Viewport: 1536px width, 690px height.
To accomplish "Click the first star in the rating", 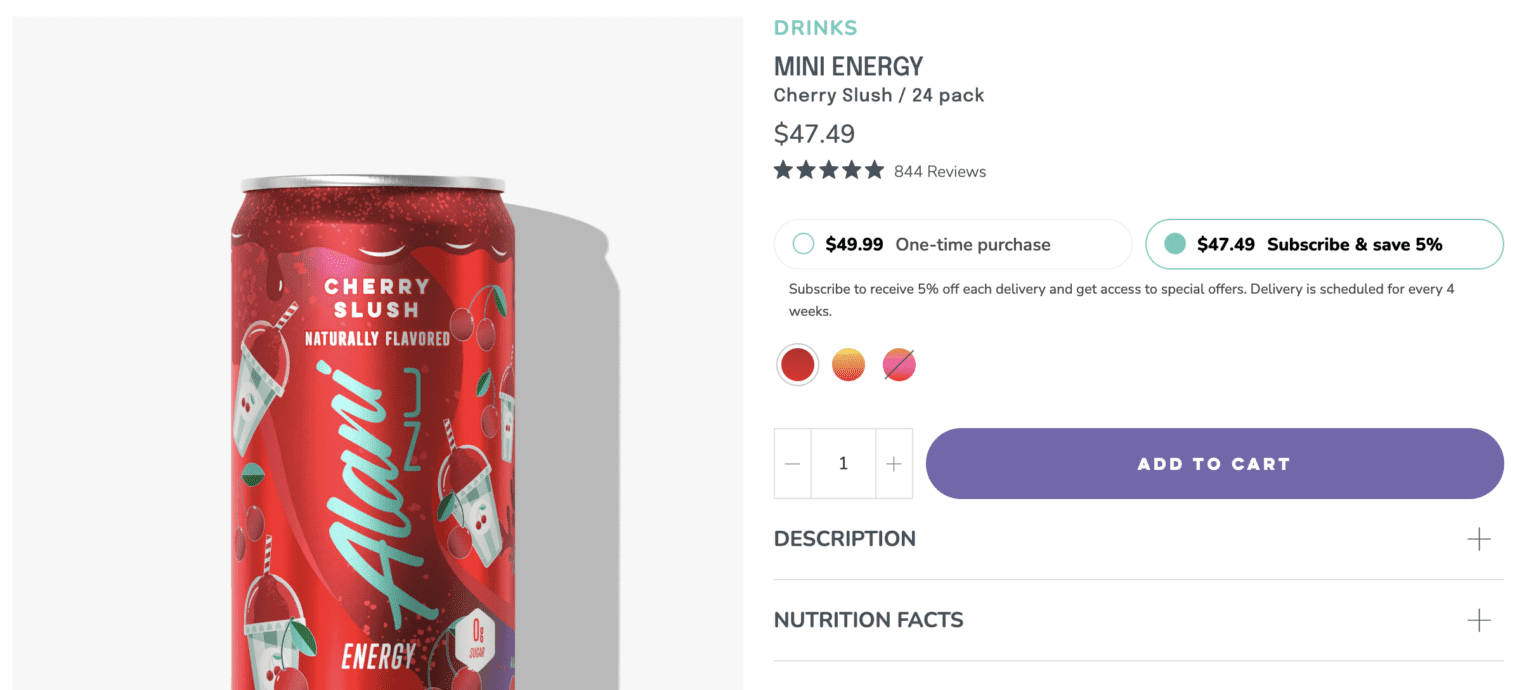I will pyautogui.click(x=783, y=170).
